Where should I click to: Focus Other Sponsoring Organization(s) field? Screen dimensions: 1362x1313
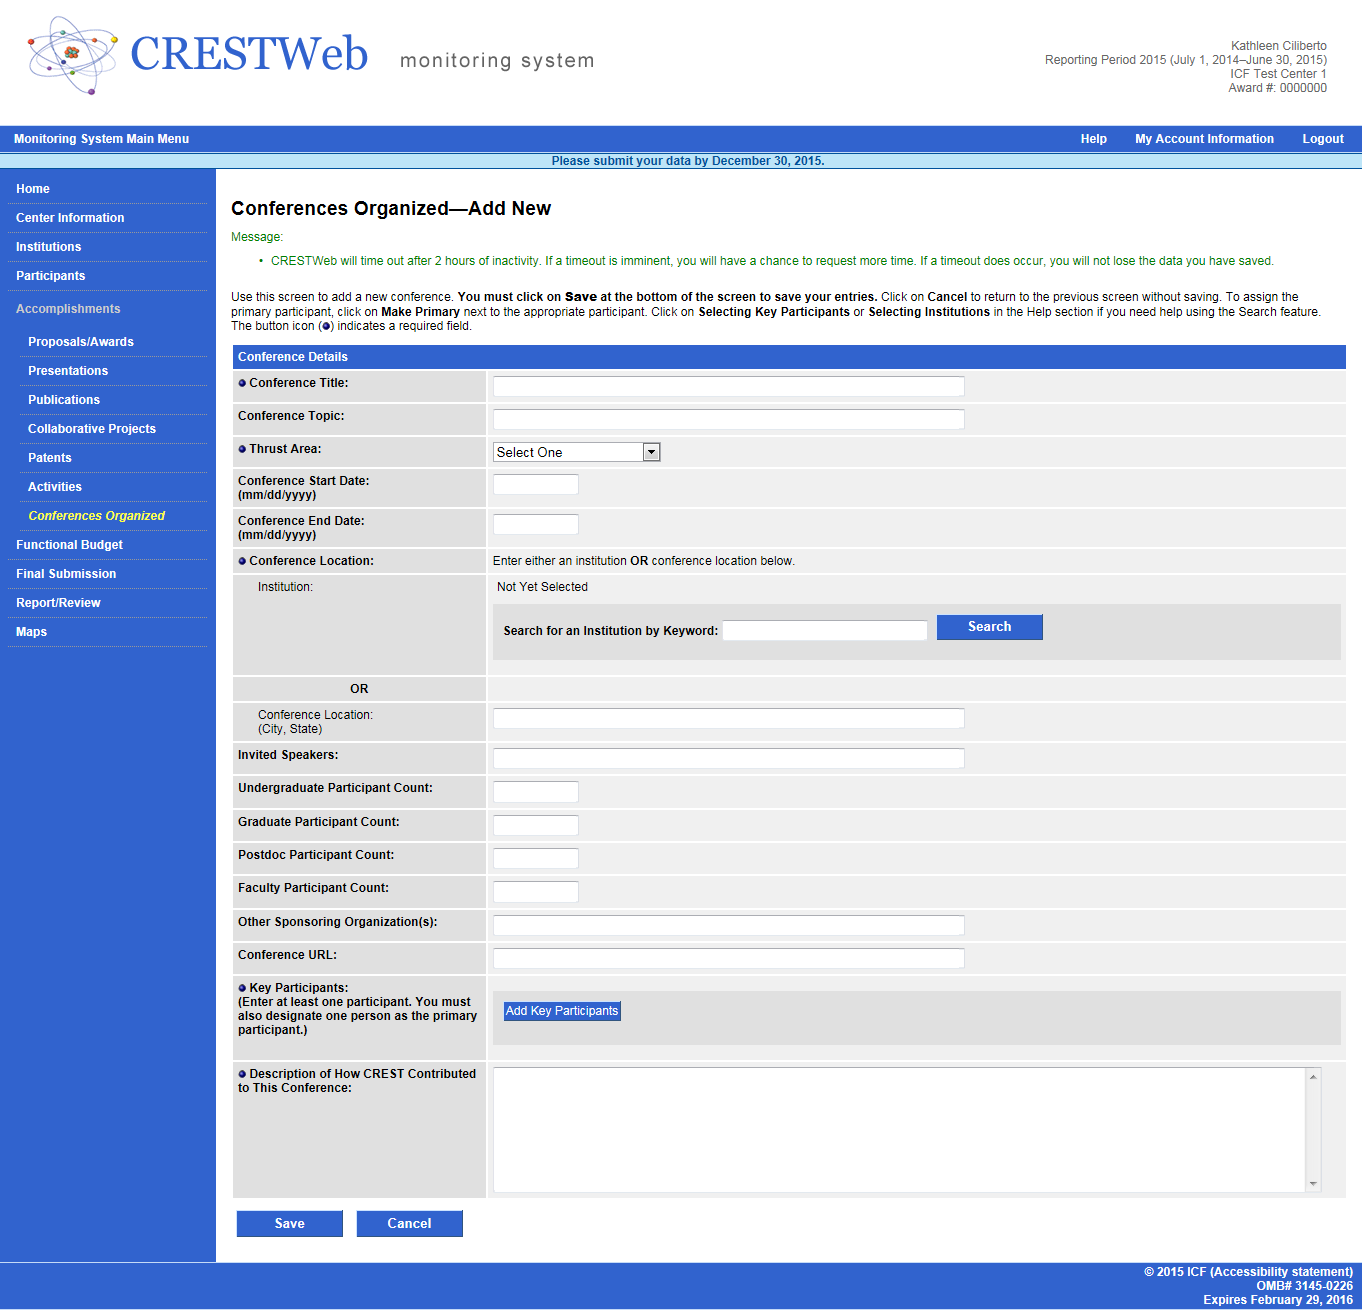click(x=729, y=925)
